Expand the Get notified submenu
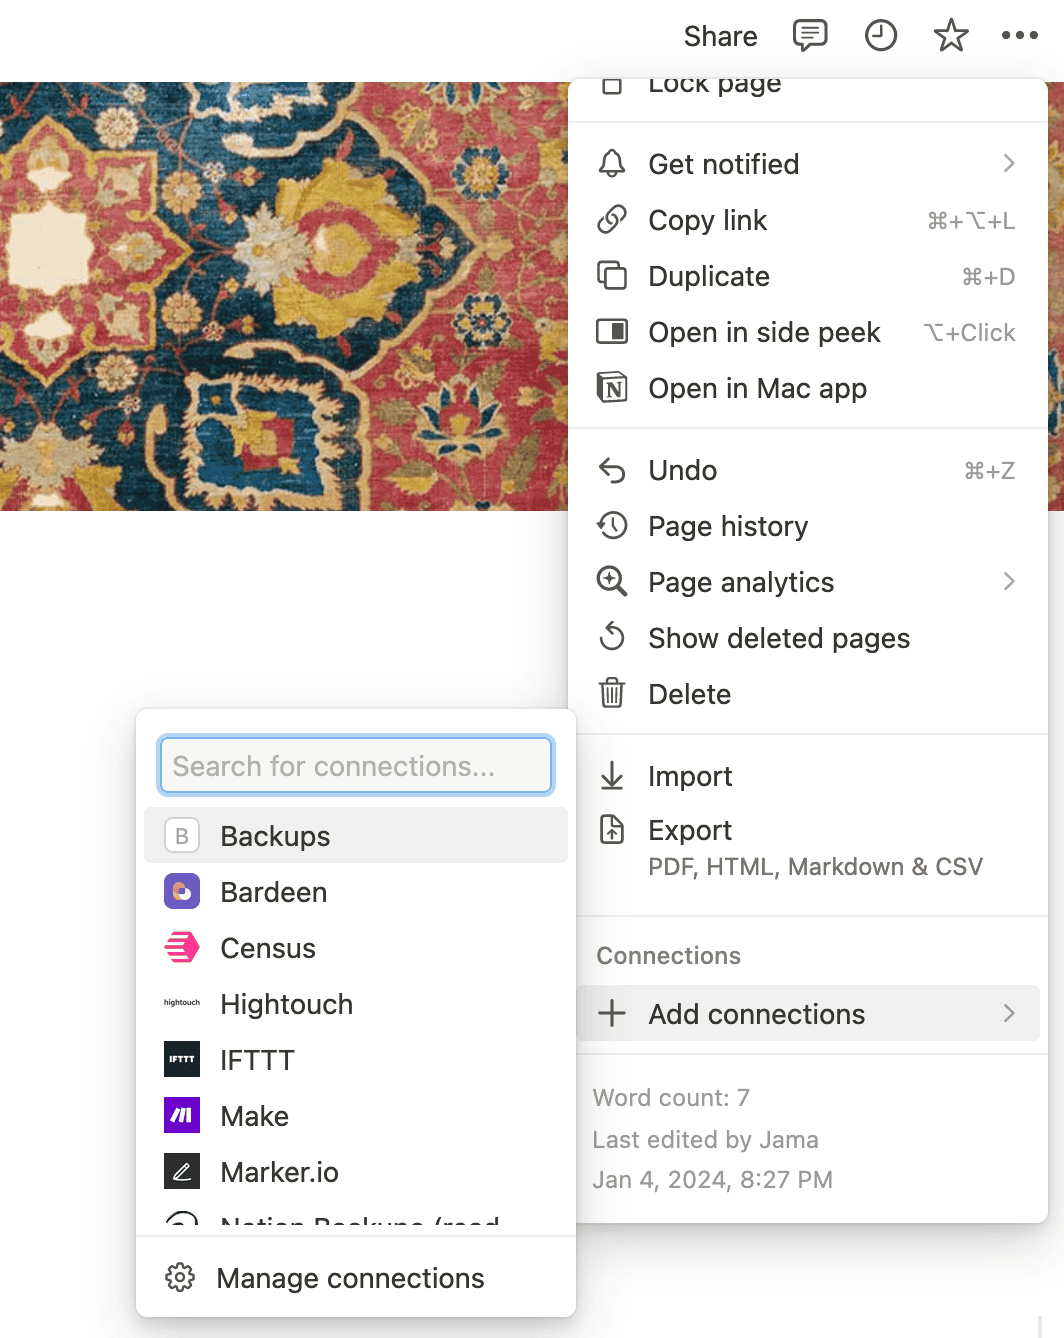 tap(1008, 163)
